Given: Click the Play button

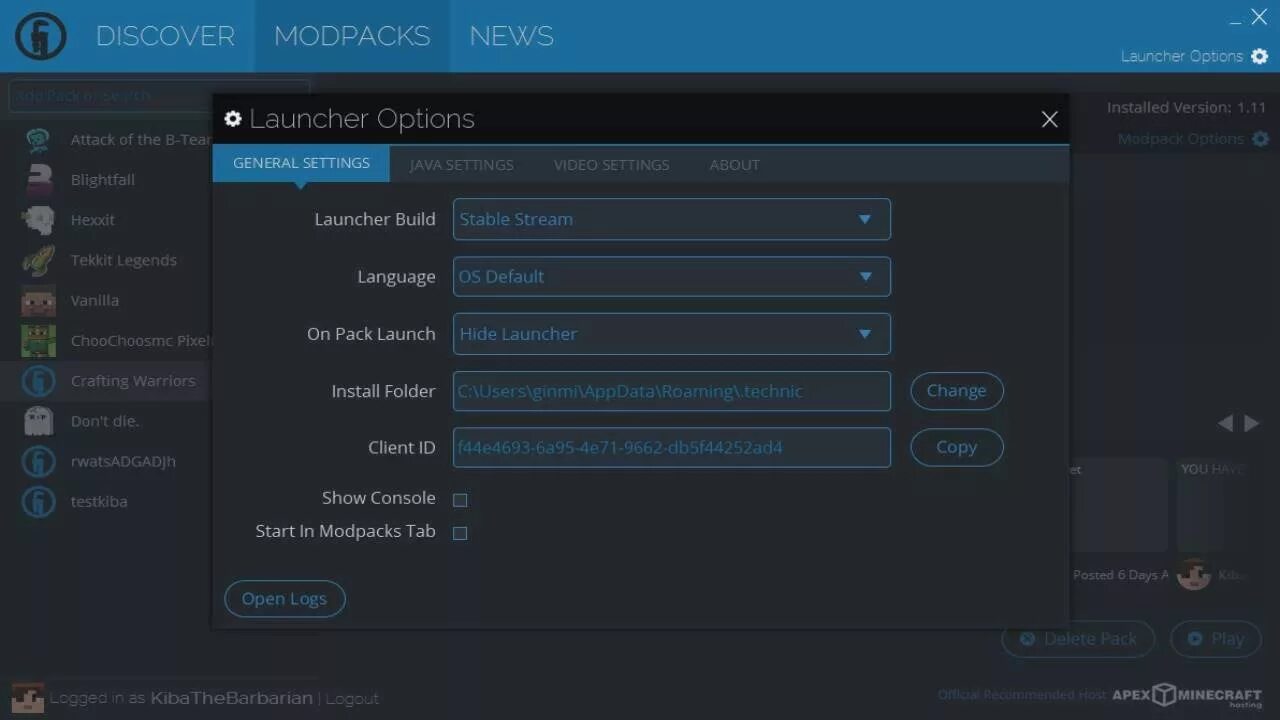Looking at the screenshot, I should 1215,639.
